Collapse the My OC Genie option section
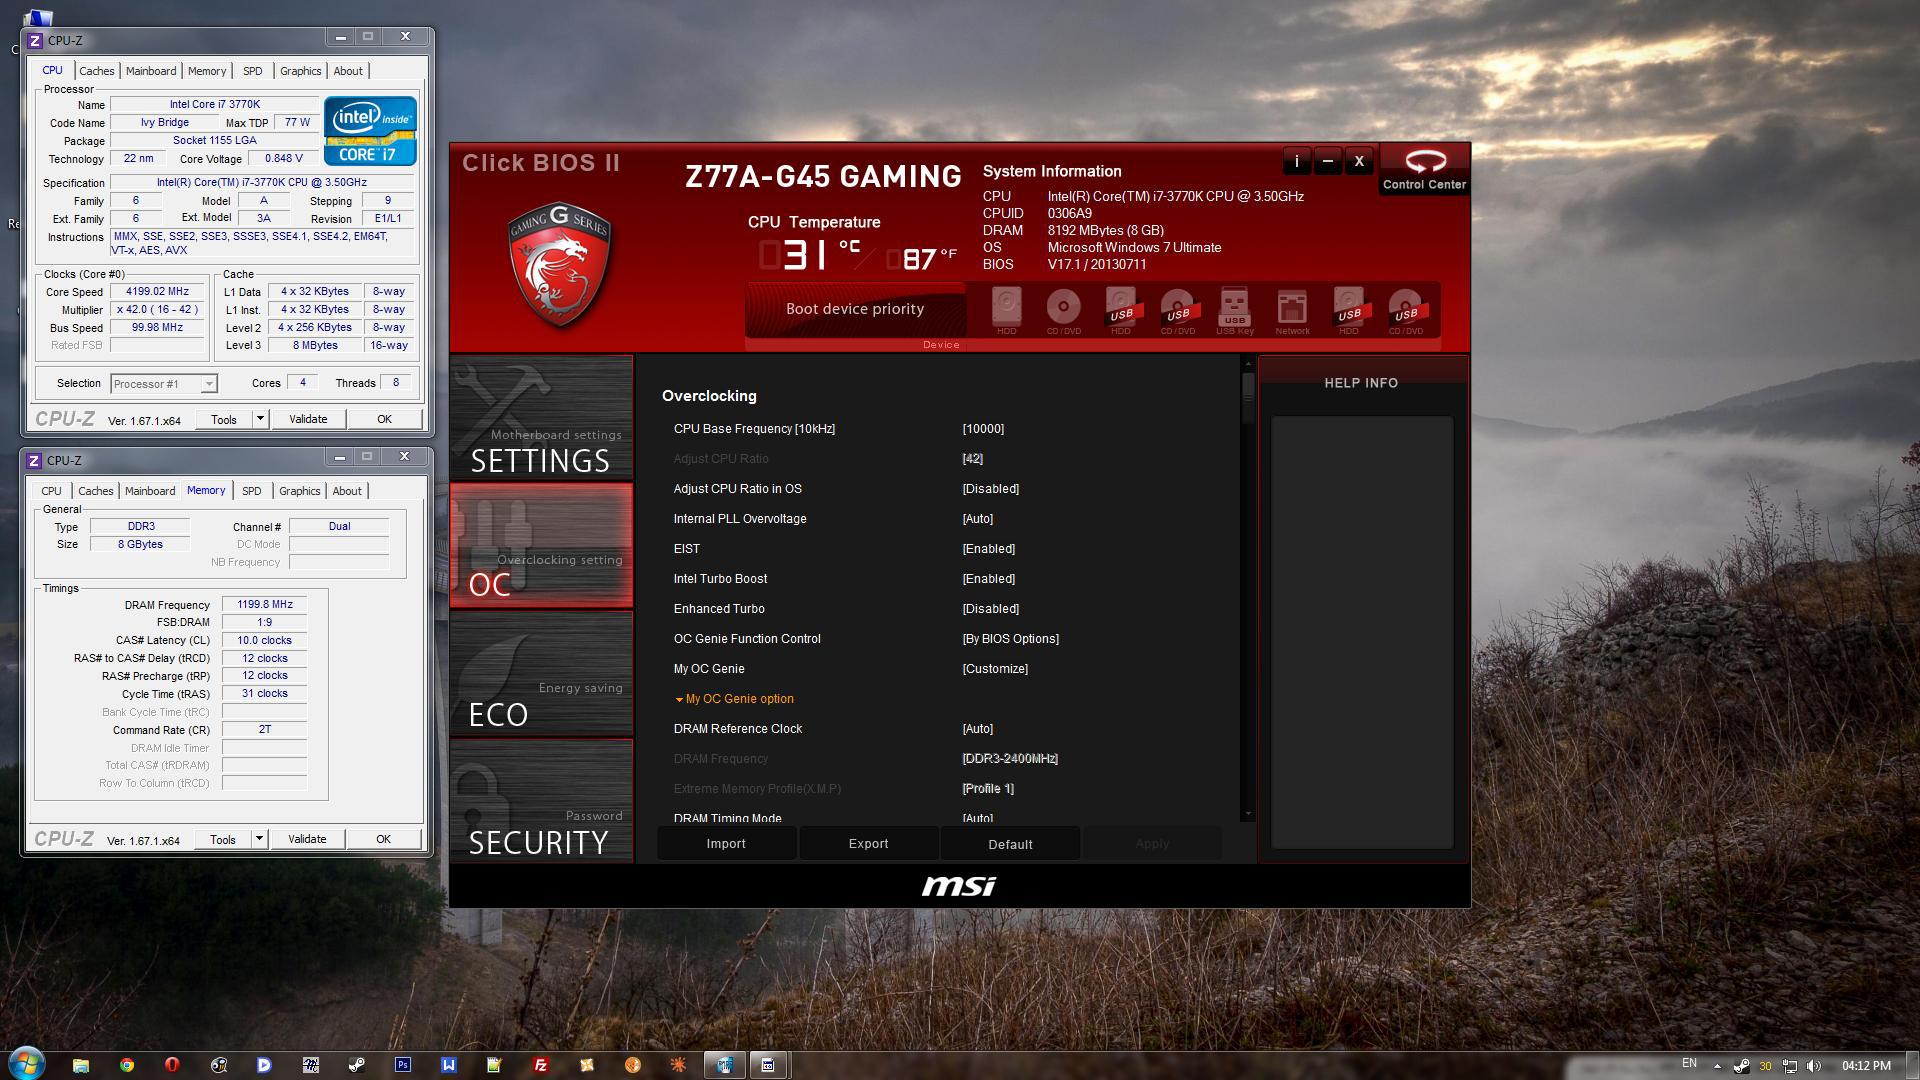 point(738,699)
